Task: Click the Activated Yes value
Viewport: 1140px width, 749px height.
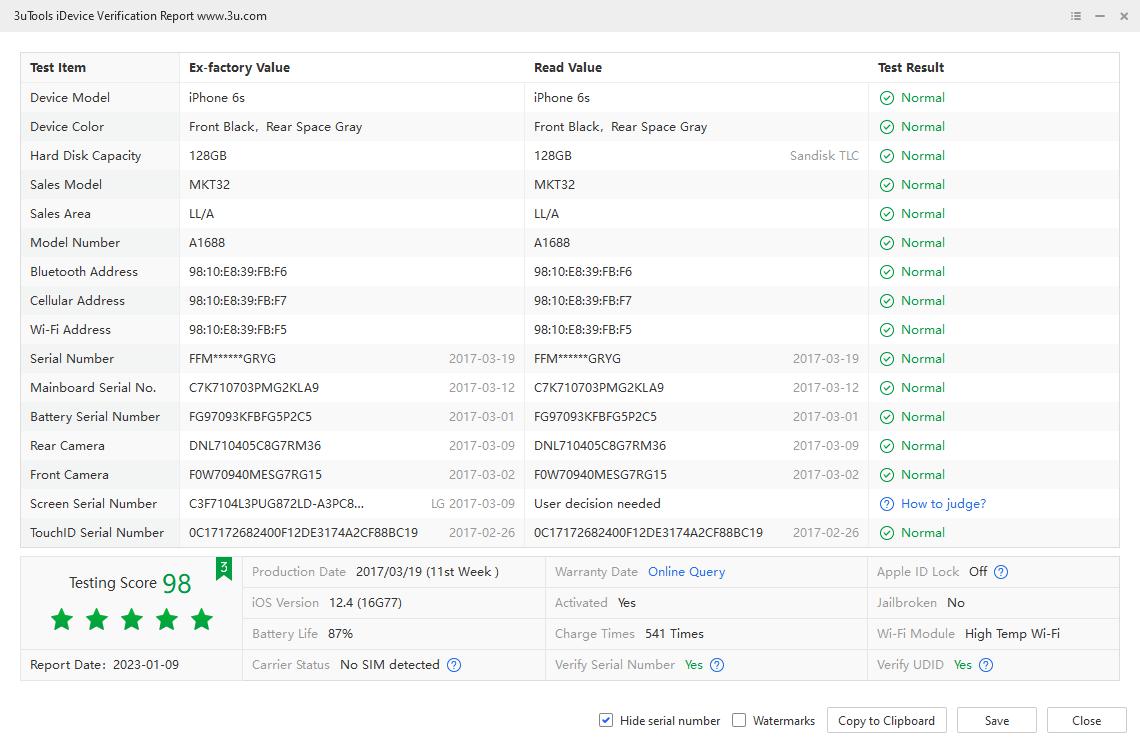Action: pyautogui.click(x=627, y=603)
